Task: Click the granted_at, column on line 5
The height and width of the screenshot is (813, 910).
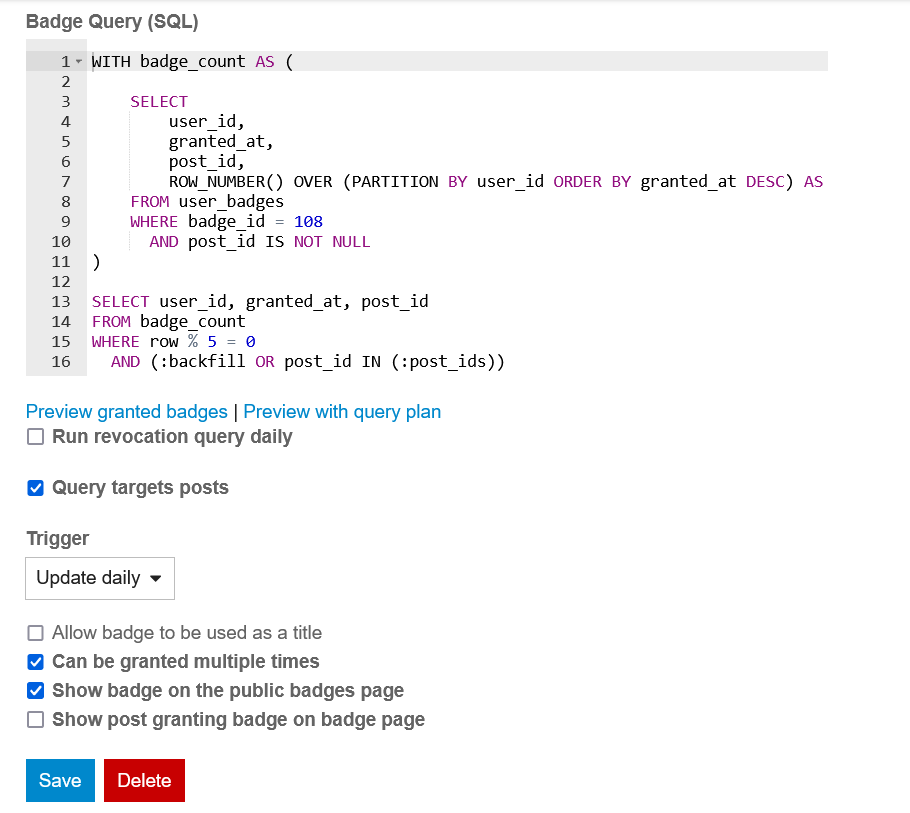Action: click(221, 142)
